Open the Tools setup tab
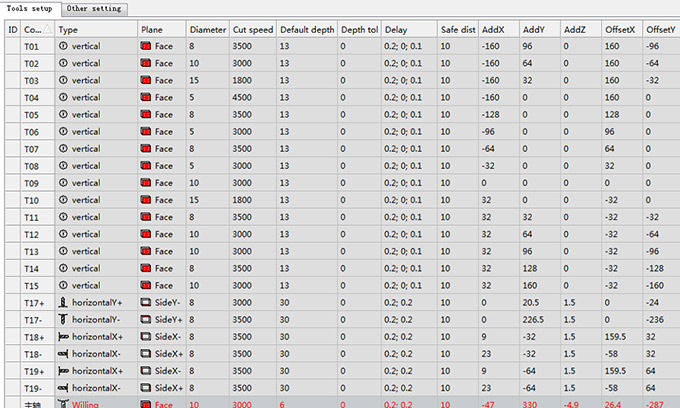The height and width of the screenshot is (408, 680). coord(30,8)
